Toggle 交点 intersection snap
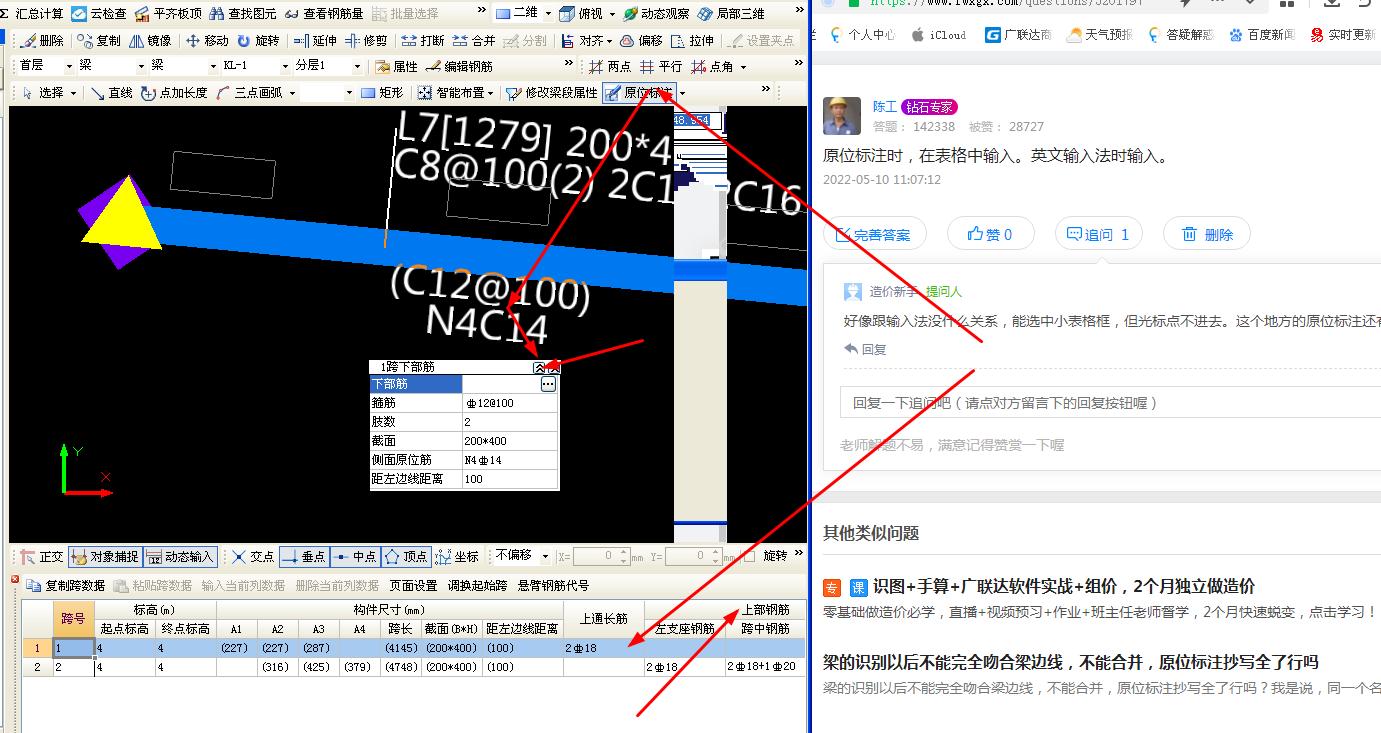Screen dimensions: 1381x733 [253, 556]
